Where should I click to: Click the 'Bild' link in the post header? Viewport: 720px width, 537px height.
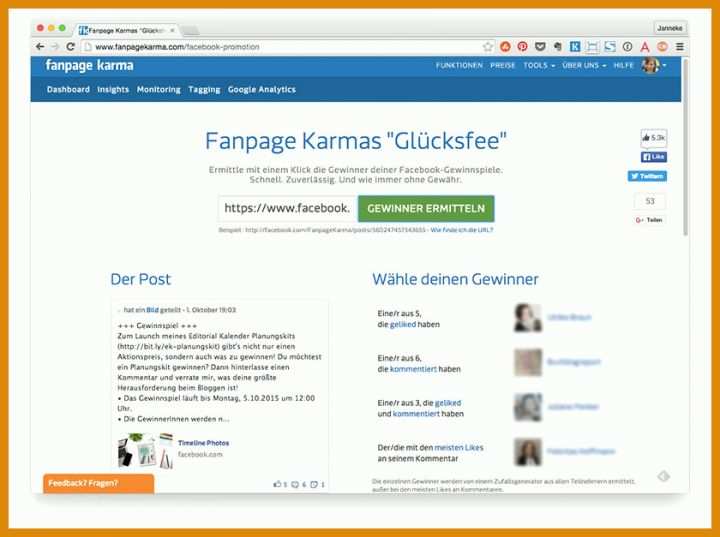click(x=152, y=311)
